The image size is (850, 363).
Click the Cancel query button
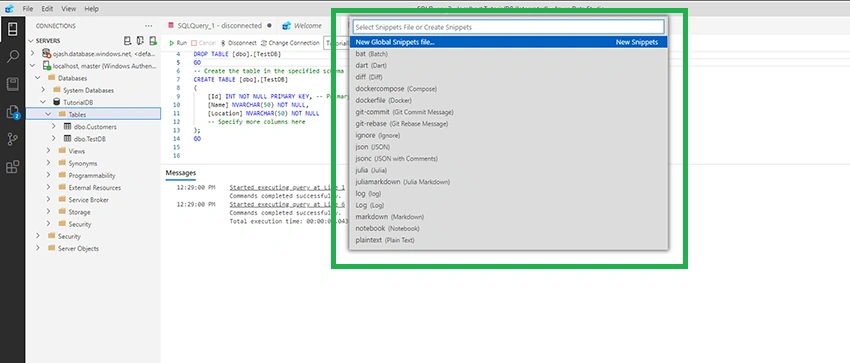[x=203, y=43]
